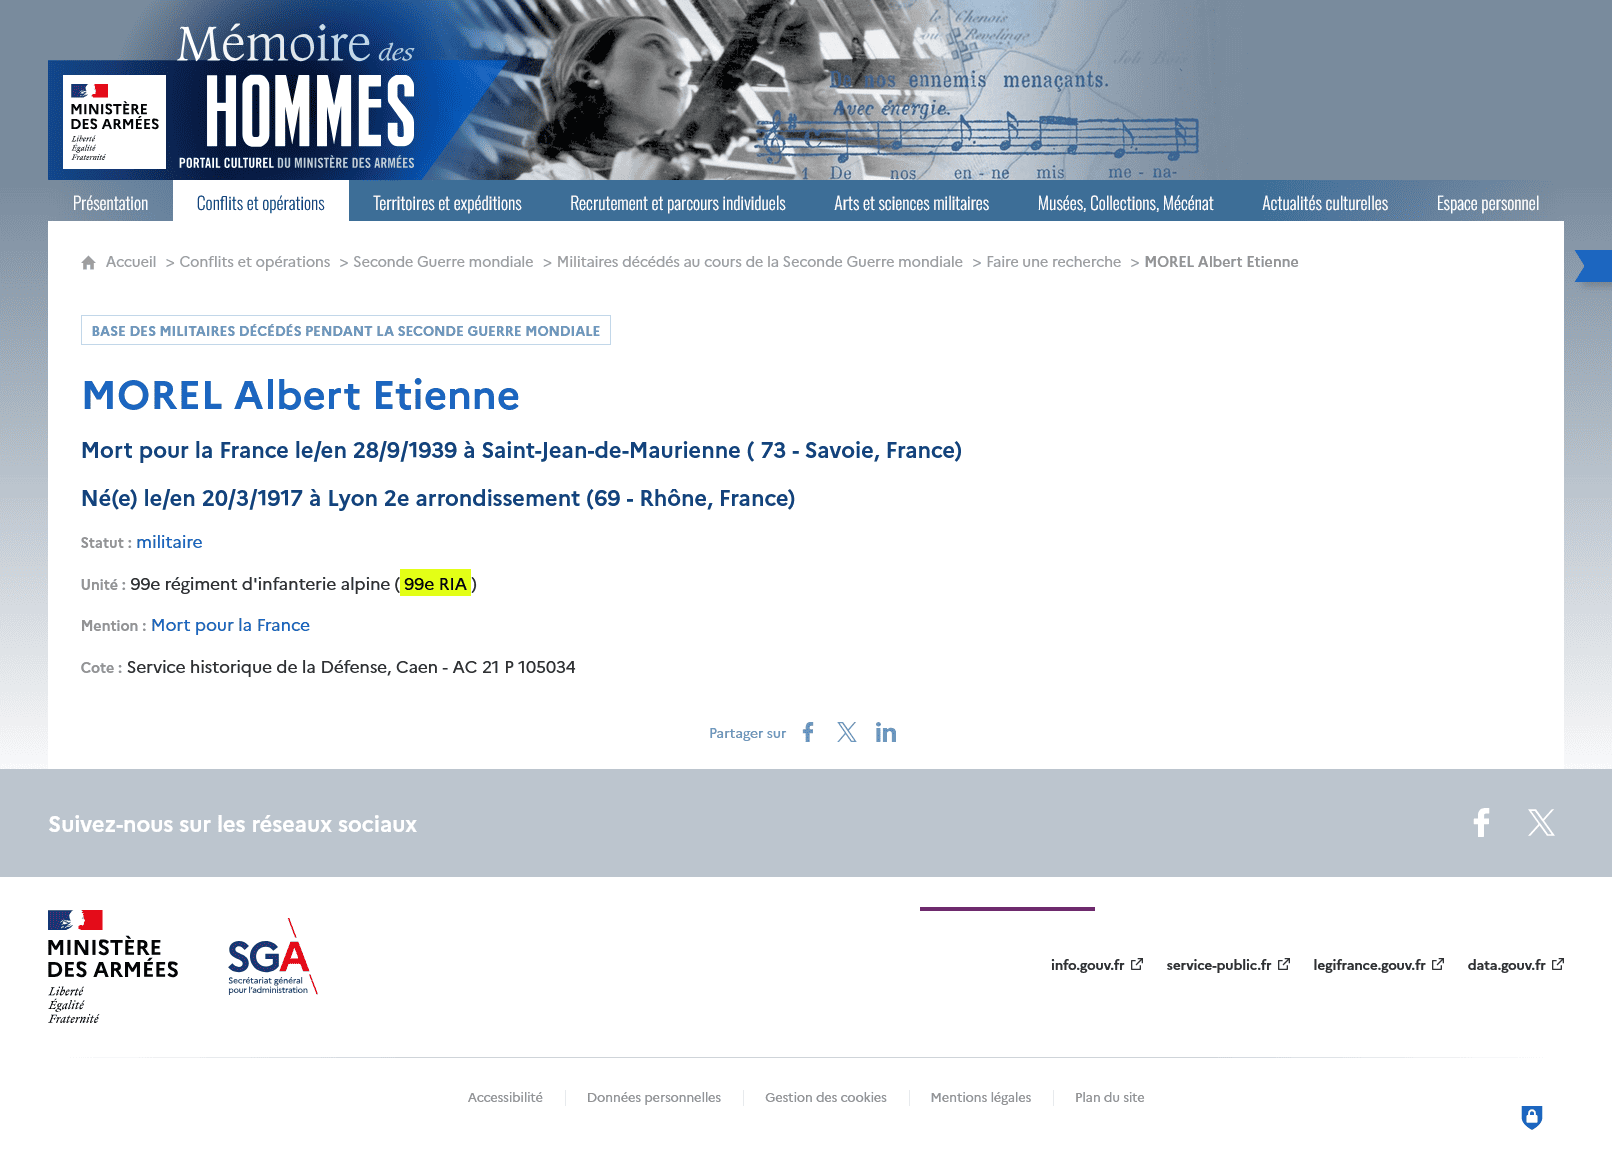Click the Mémoire des Hommes site title
This screenshot has width=1612, height=1151.
click(x=296, y=96)
